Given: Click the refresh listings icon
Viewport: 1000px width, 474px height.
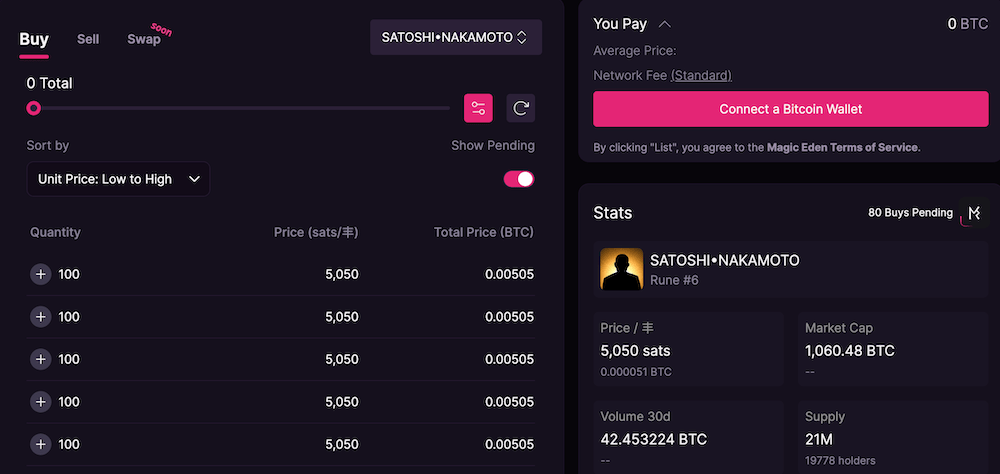Looking at the screenshot, I should [x=520, y=108].
